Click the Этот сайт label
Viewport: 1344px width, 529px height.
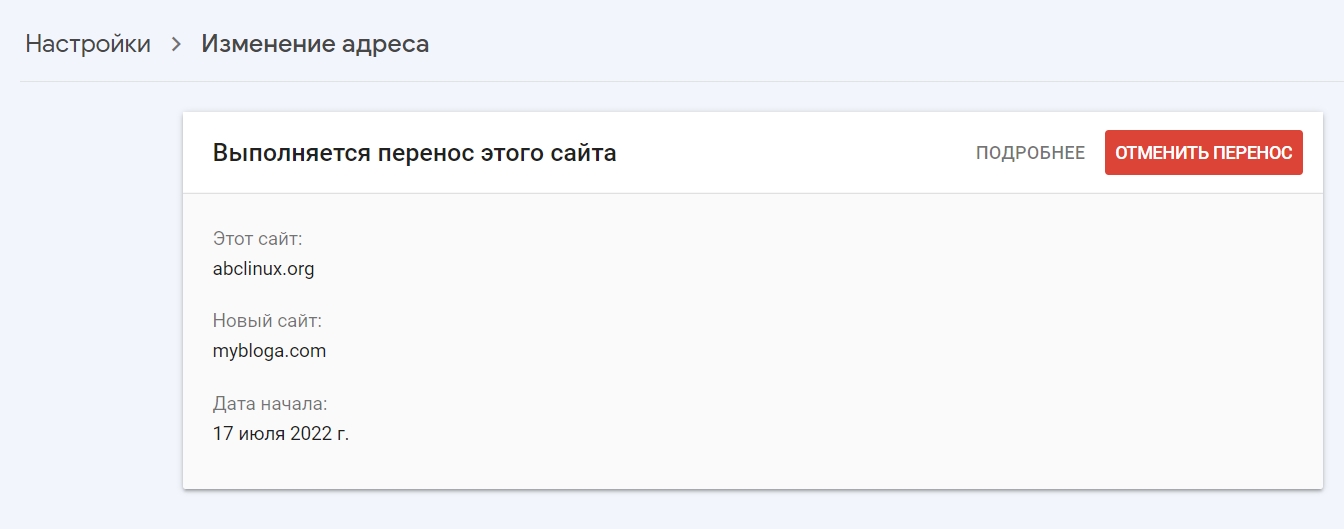click(x=257, y=239)
